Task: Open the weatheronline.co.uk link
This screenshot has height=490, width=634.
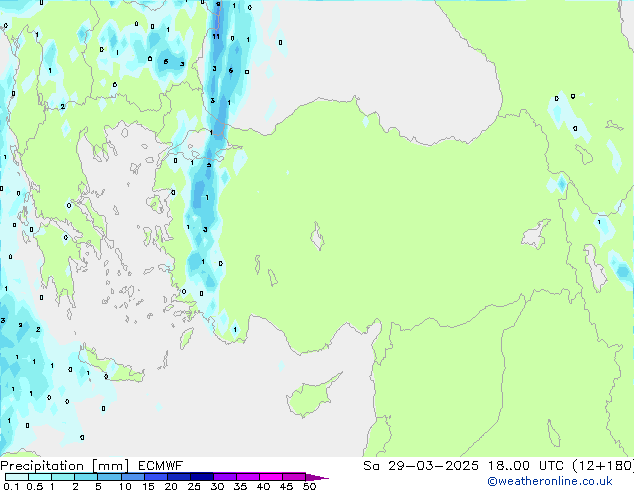Action: 550,481
